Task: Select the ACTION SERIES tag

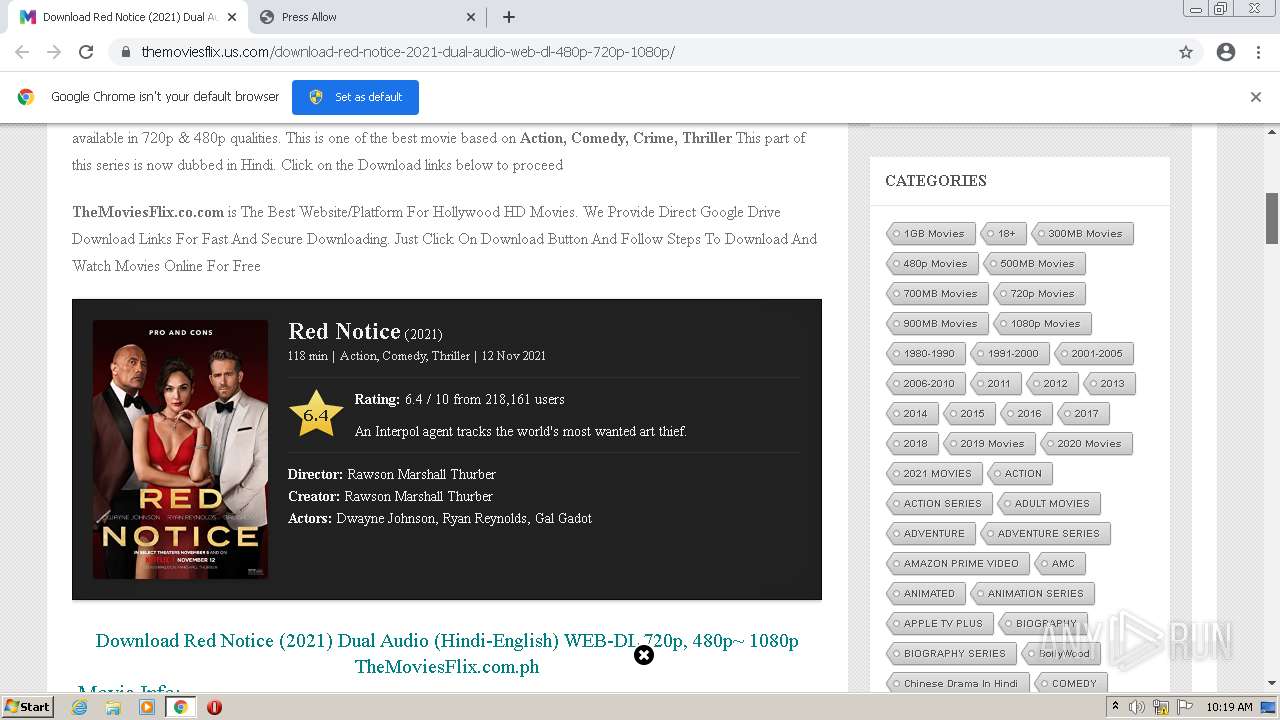Action: pos(940,504)
